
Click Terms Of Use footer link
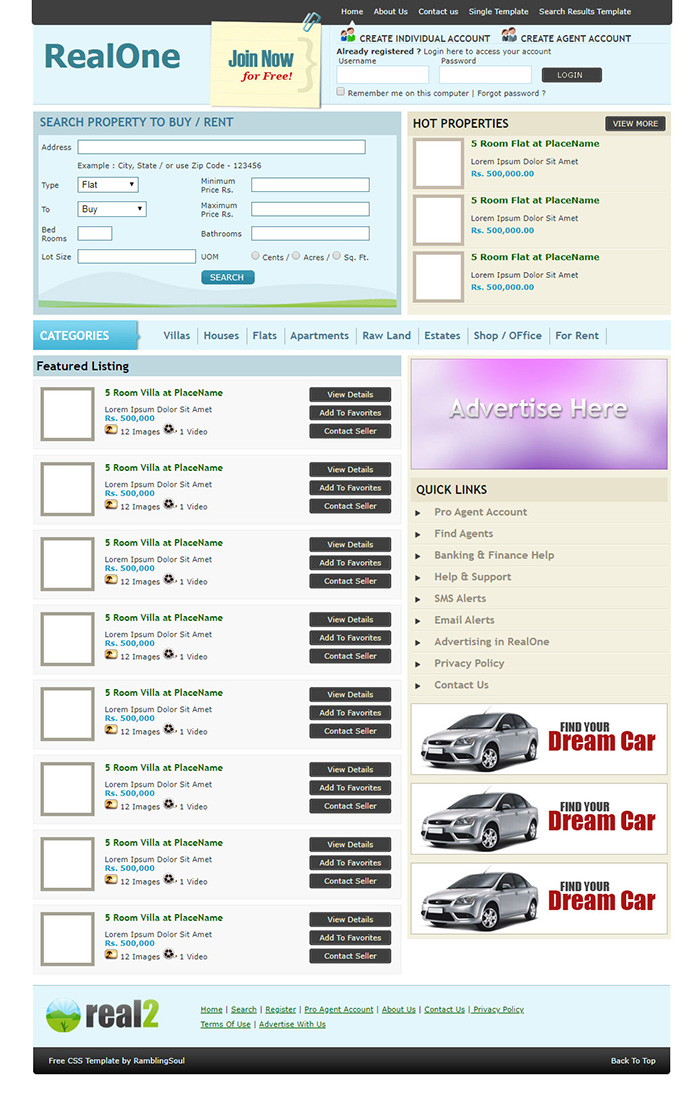tap(225, 1025)
